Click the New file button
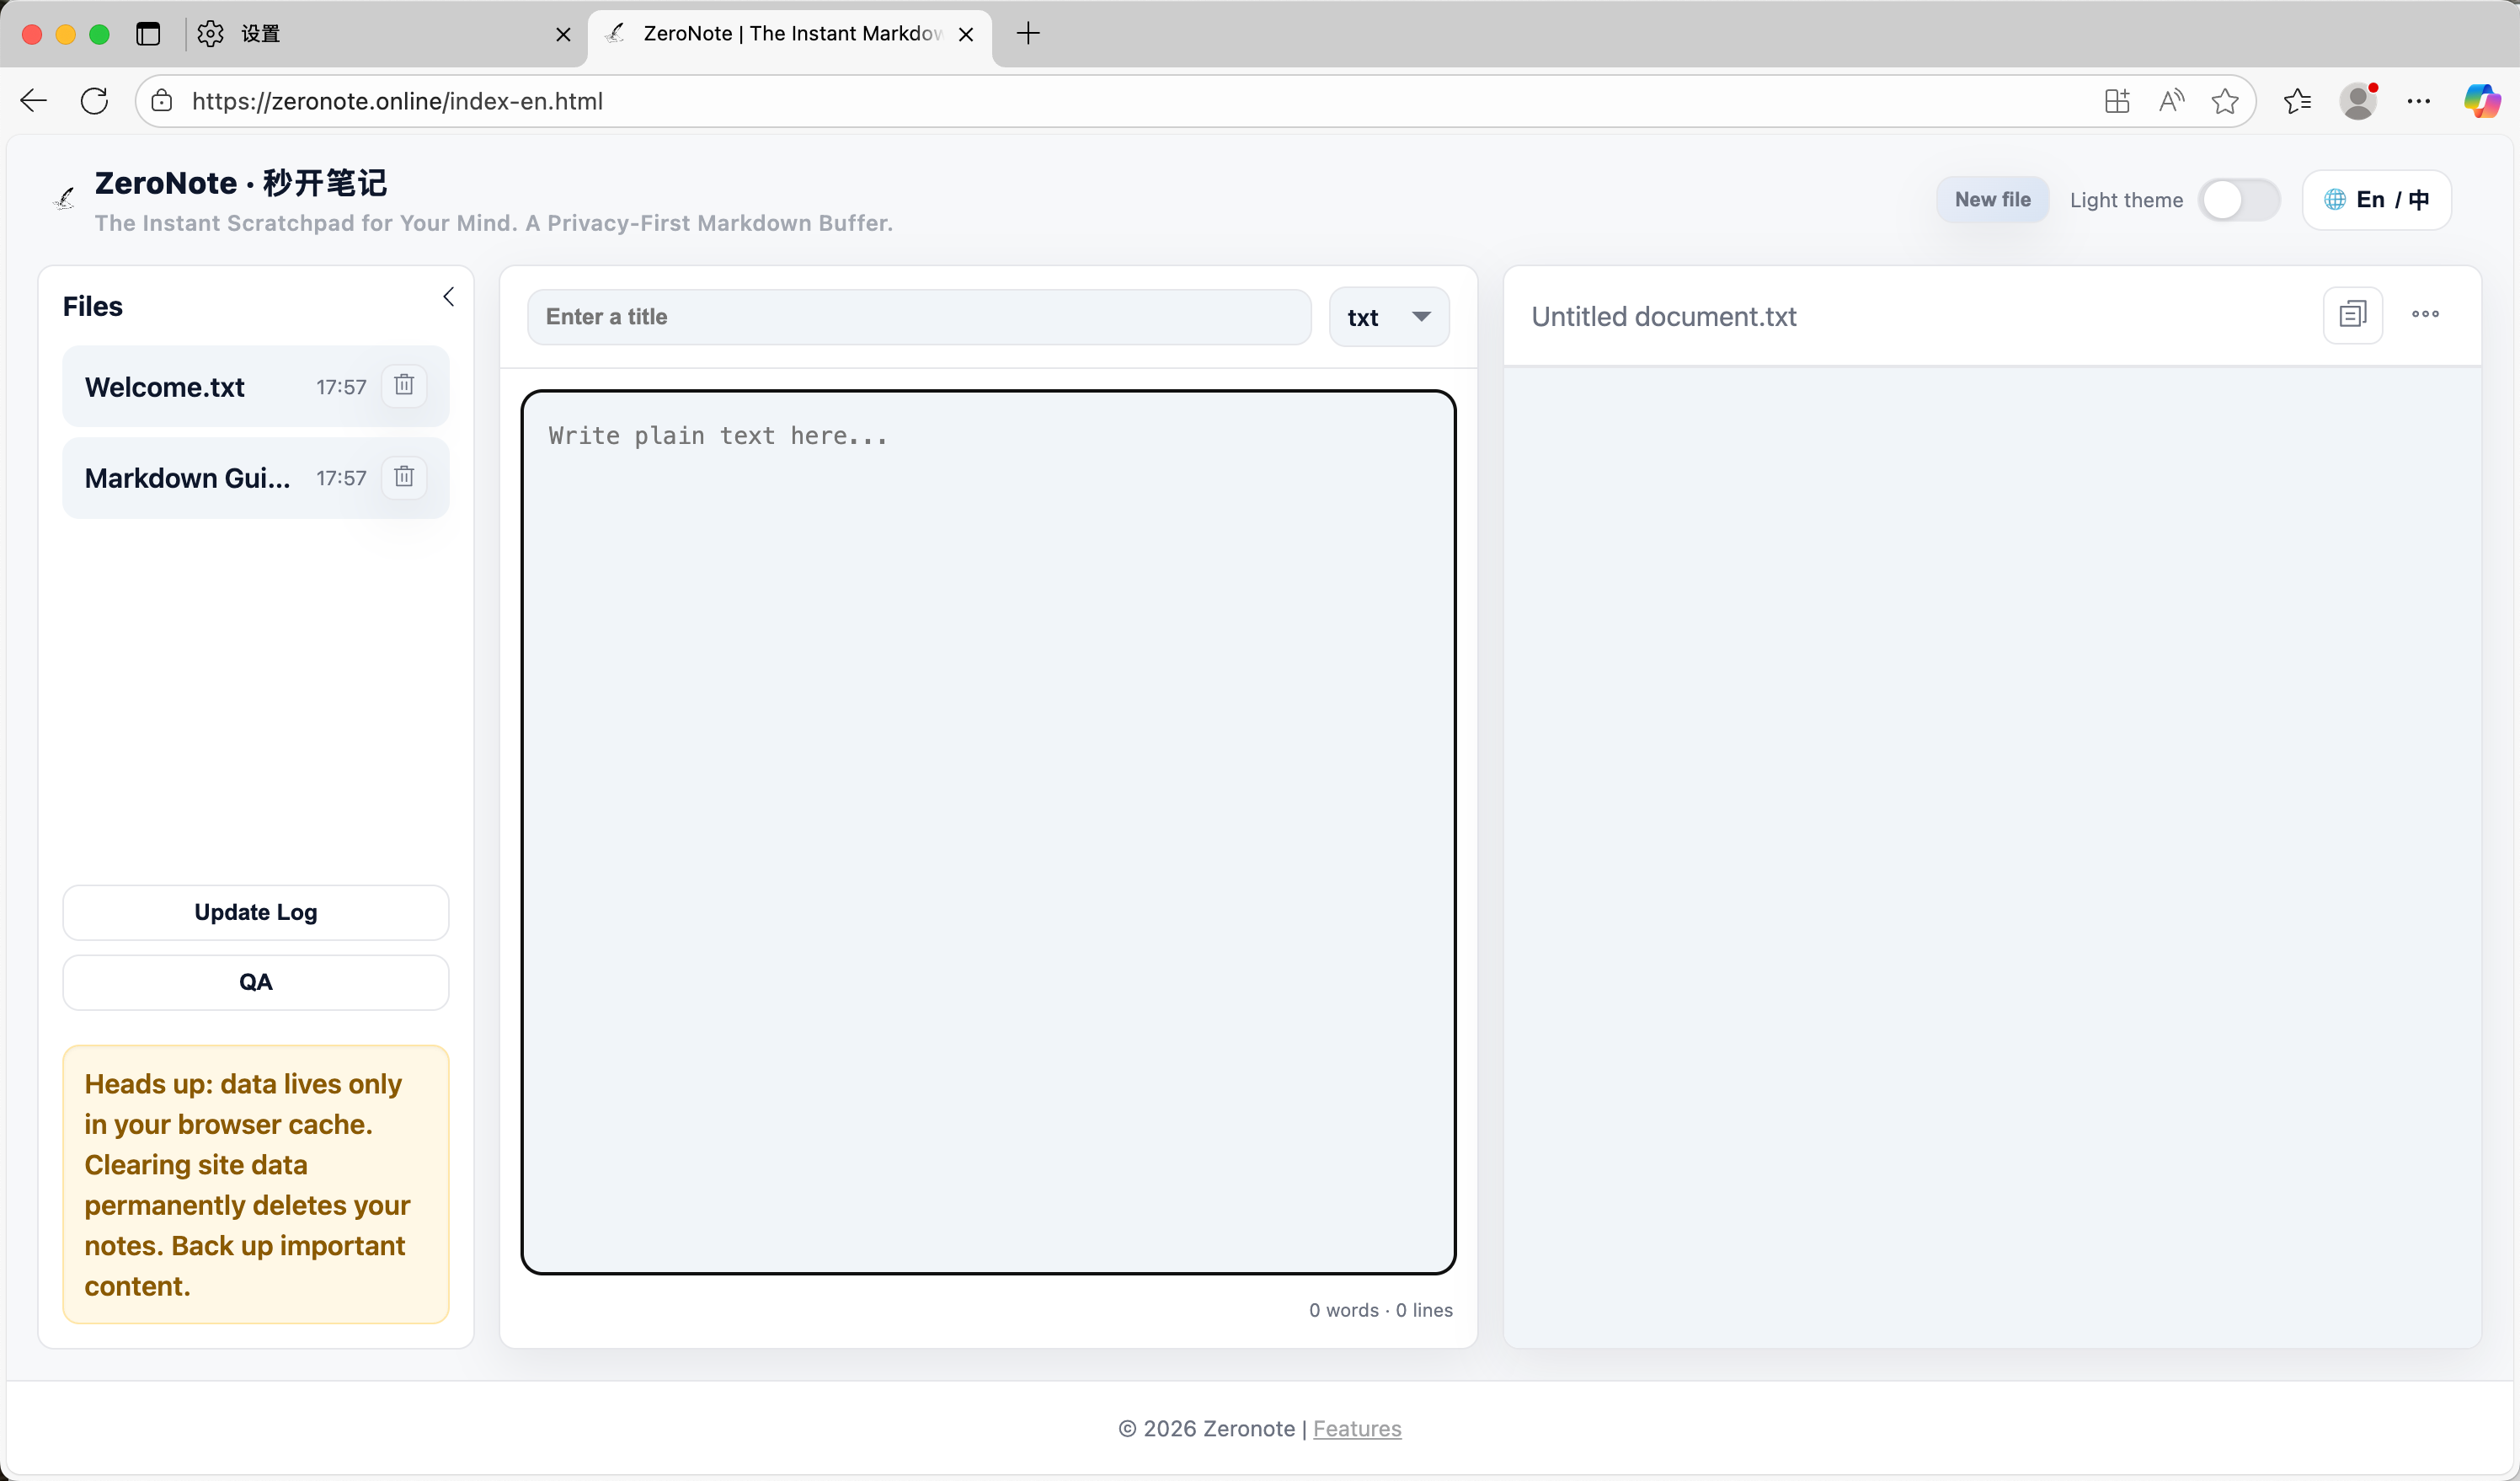 [x=1992, y=200]
